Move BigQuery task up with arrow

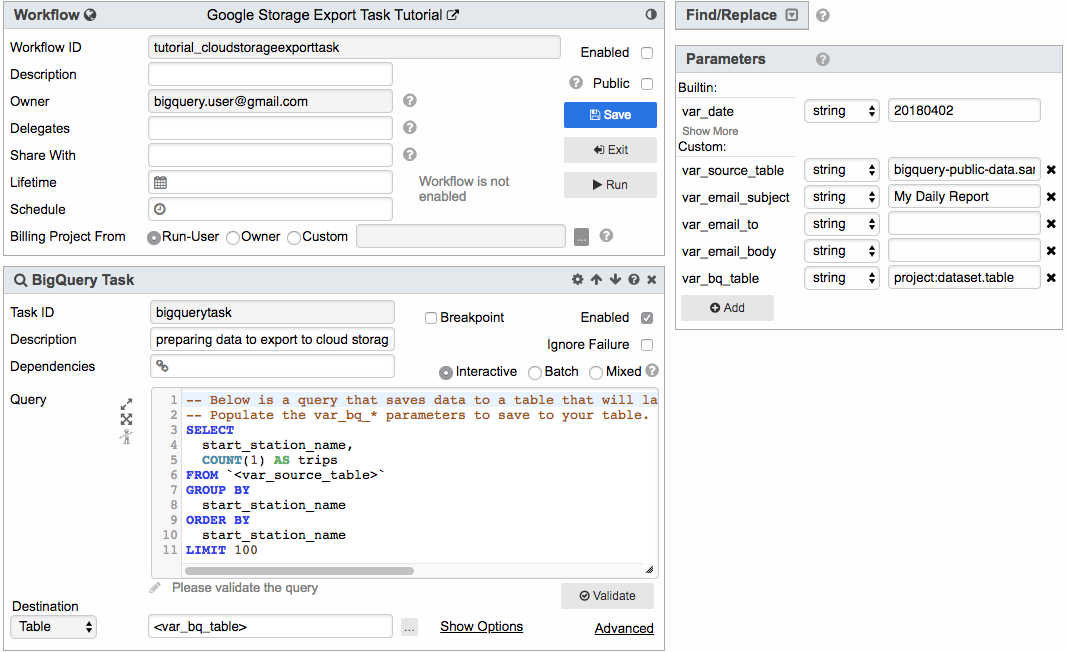596,280
